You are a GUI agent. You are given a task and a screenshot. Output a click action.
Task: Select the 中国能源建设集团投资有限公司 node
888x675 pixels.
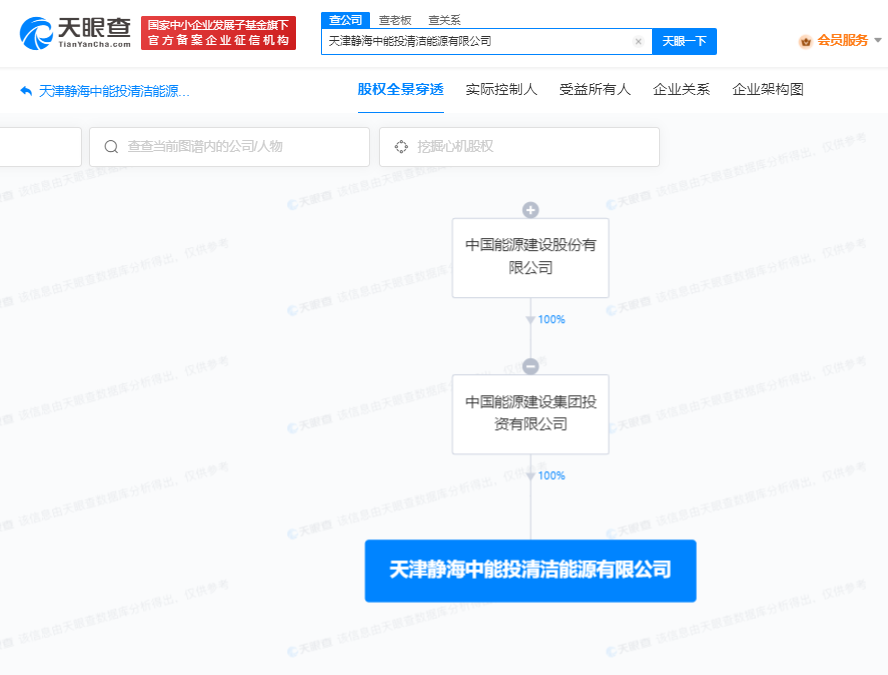point(531,414)
